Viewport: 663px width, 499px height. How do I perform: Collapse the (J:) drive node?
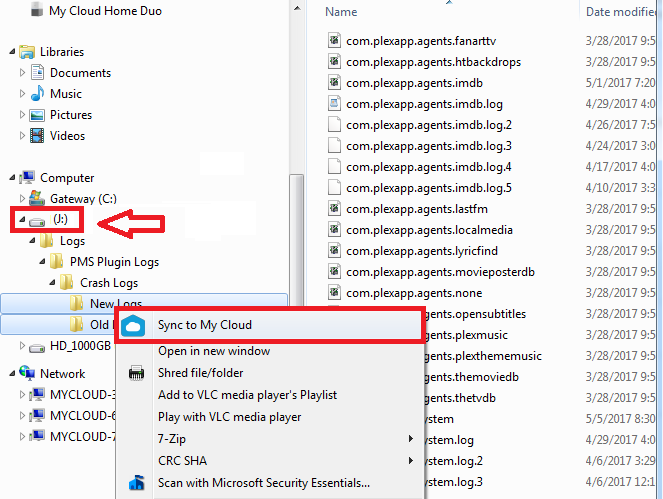pos(22,219)
